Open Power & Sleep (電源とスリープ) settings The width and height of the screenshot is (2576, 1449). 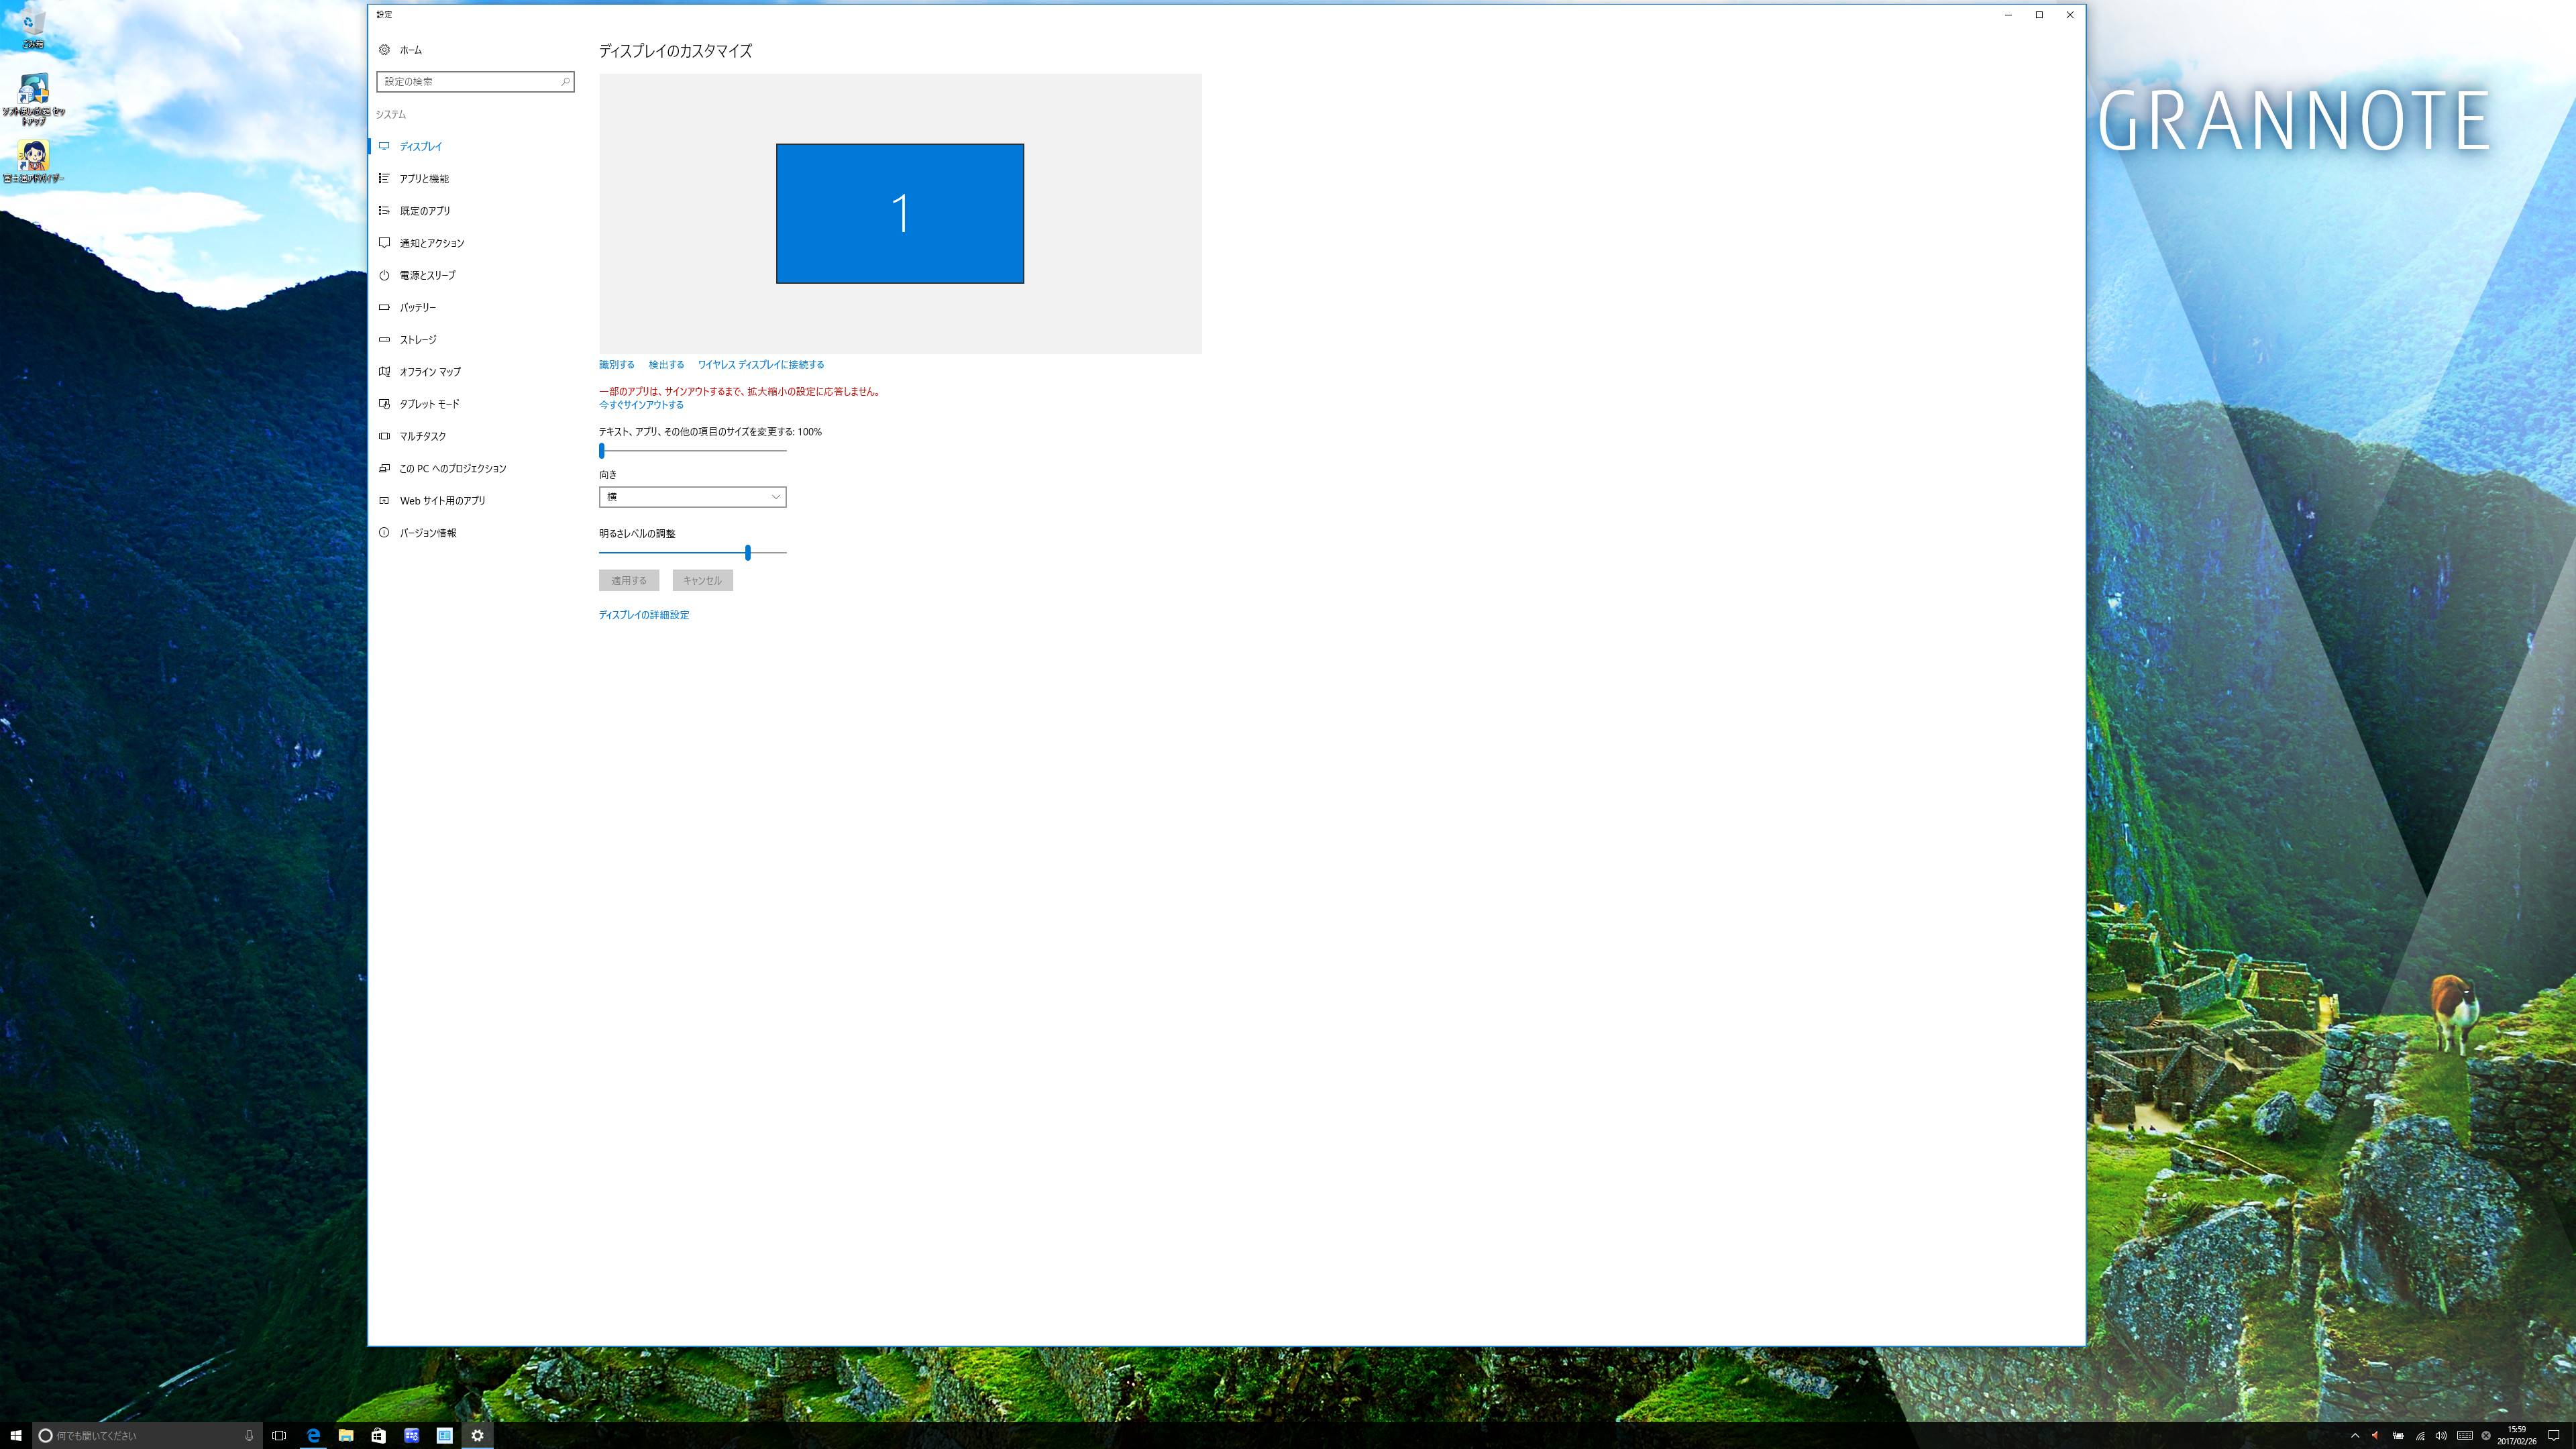(427, 275)
